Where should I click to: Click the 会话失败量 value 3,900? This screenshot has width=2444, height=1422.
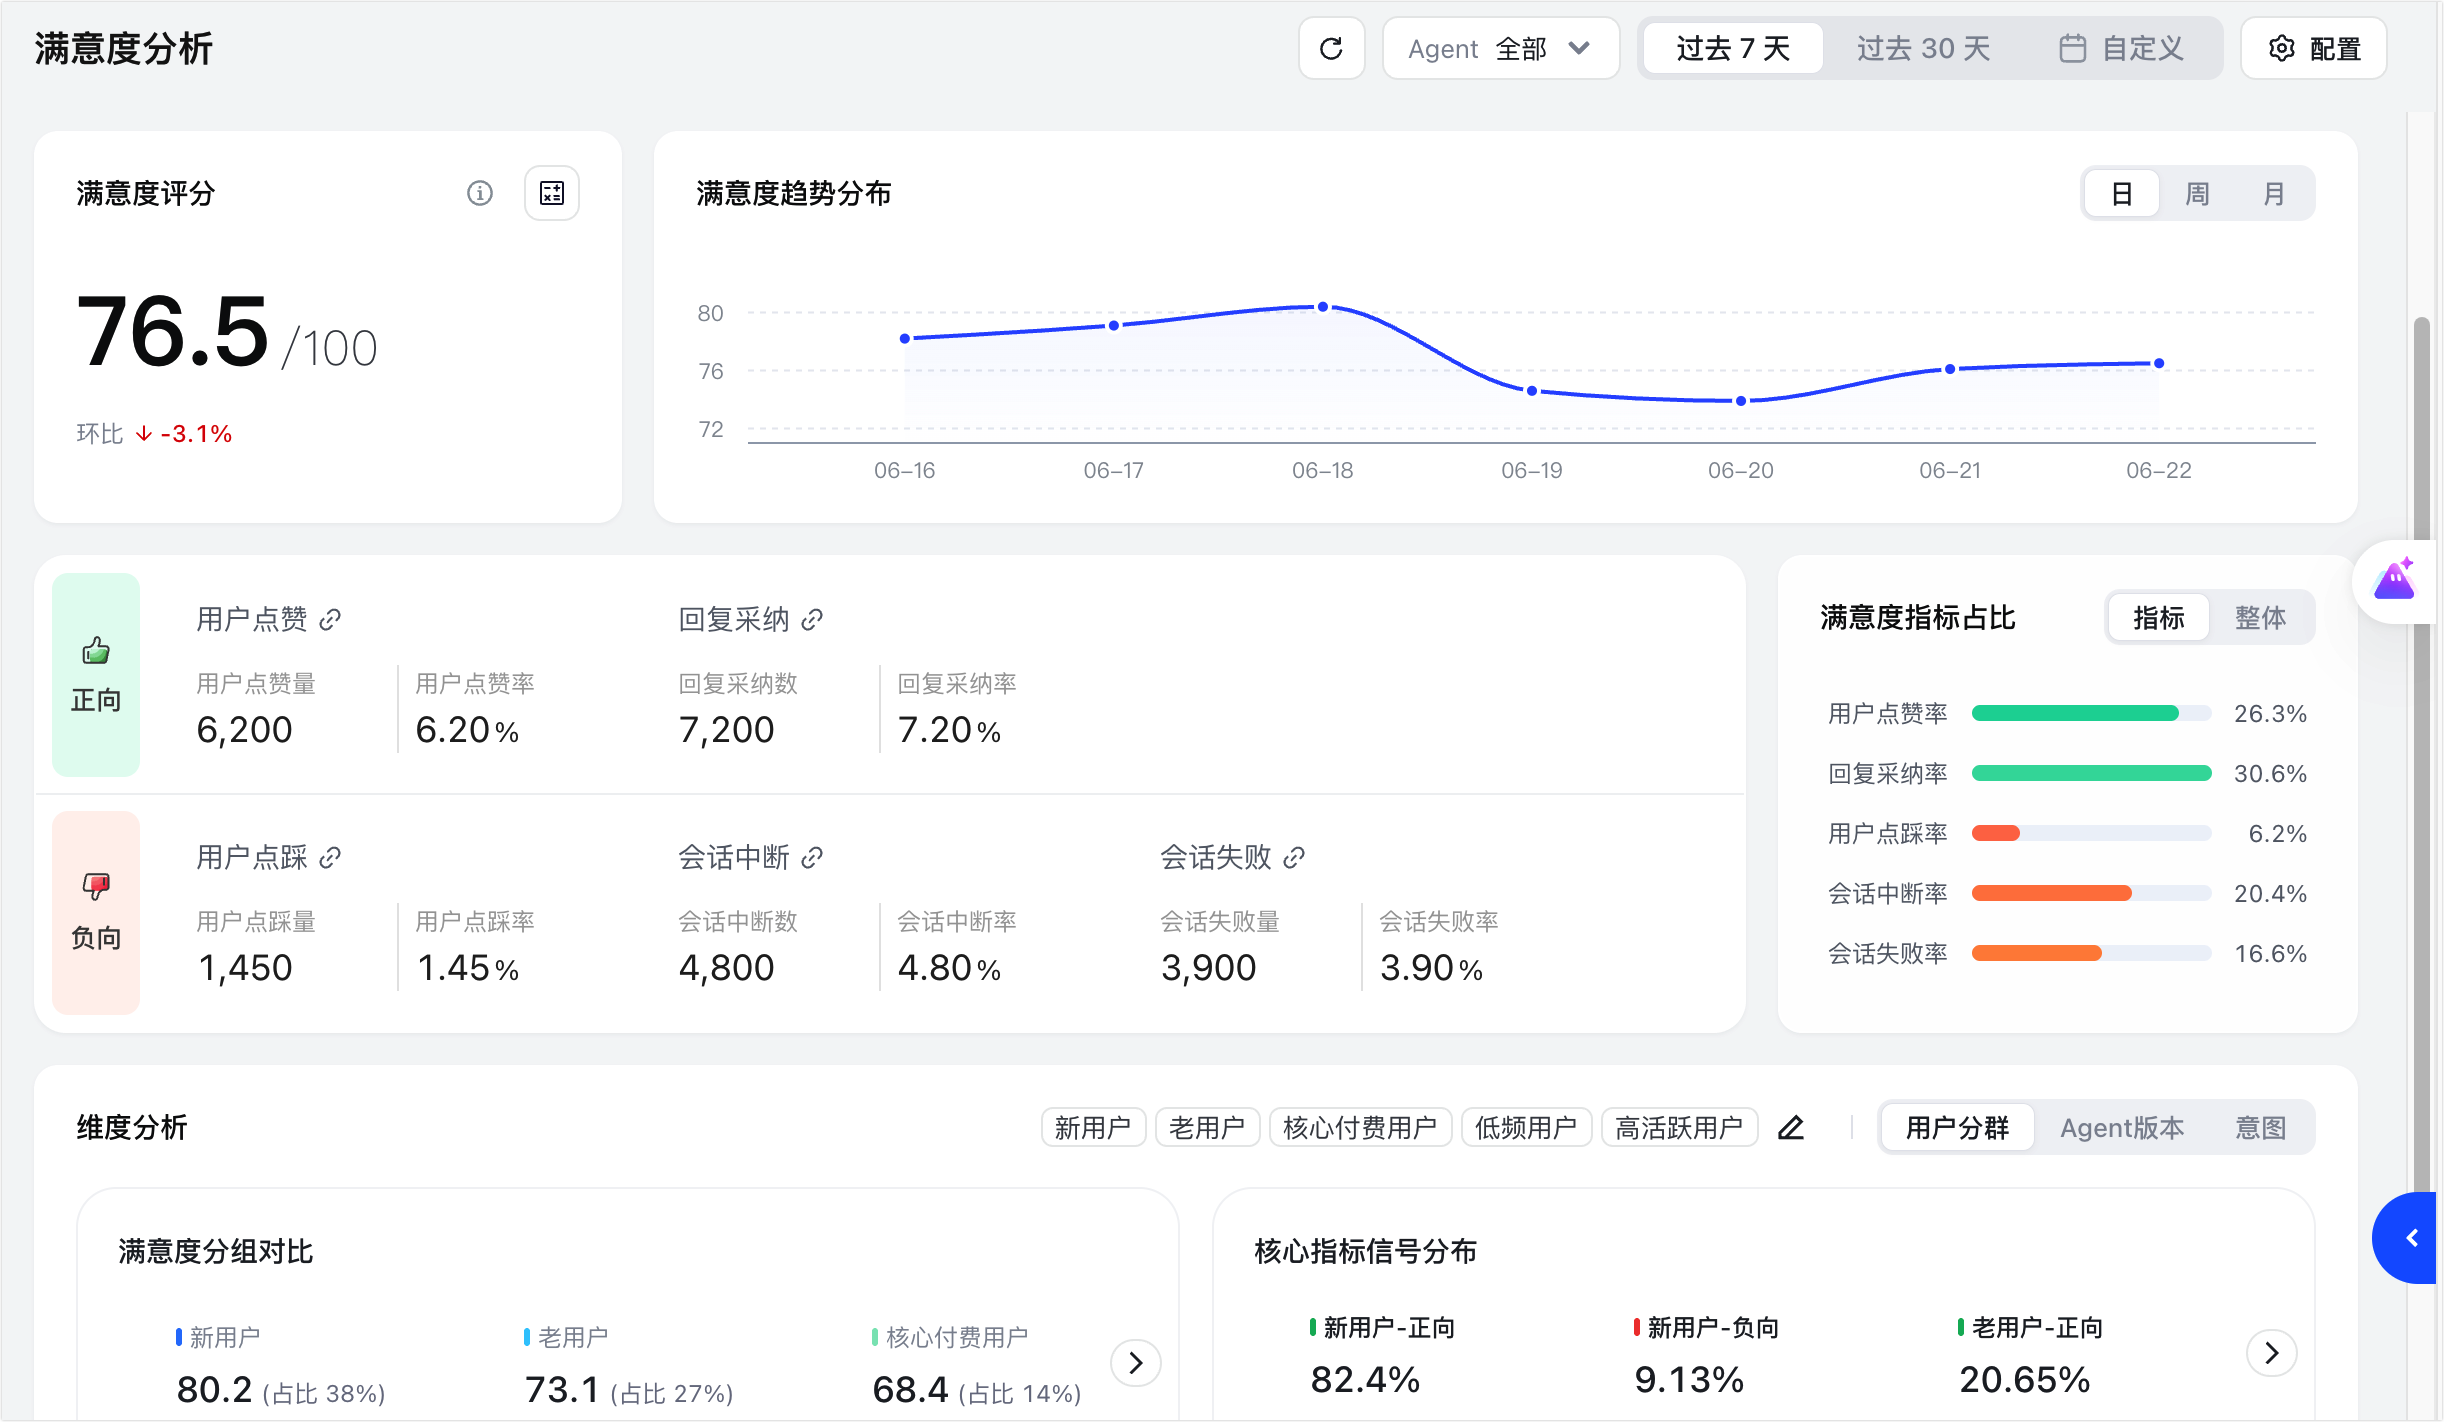(1208, 968)
